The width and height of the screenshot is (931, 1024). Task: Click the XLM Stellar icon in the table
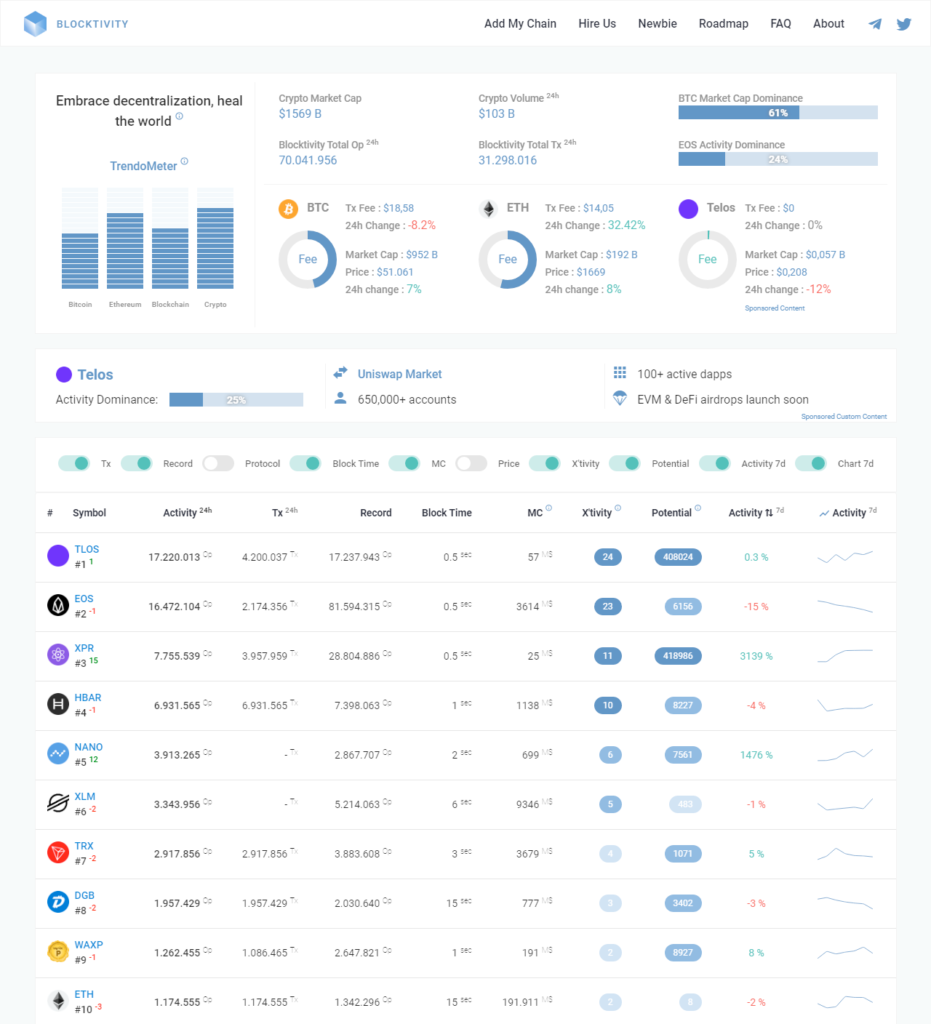58,803
